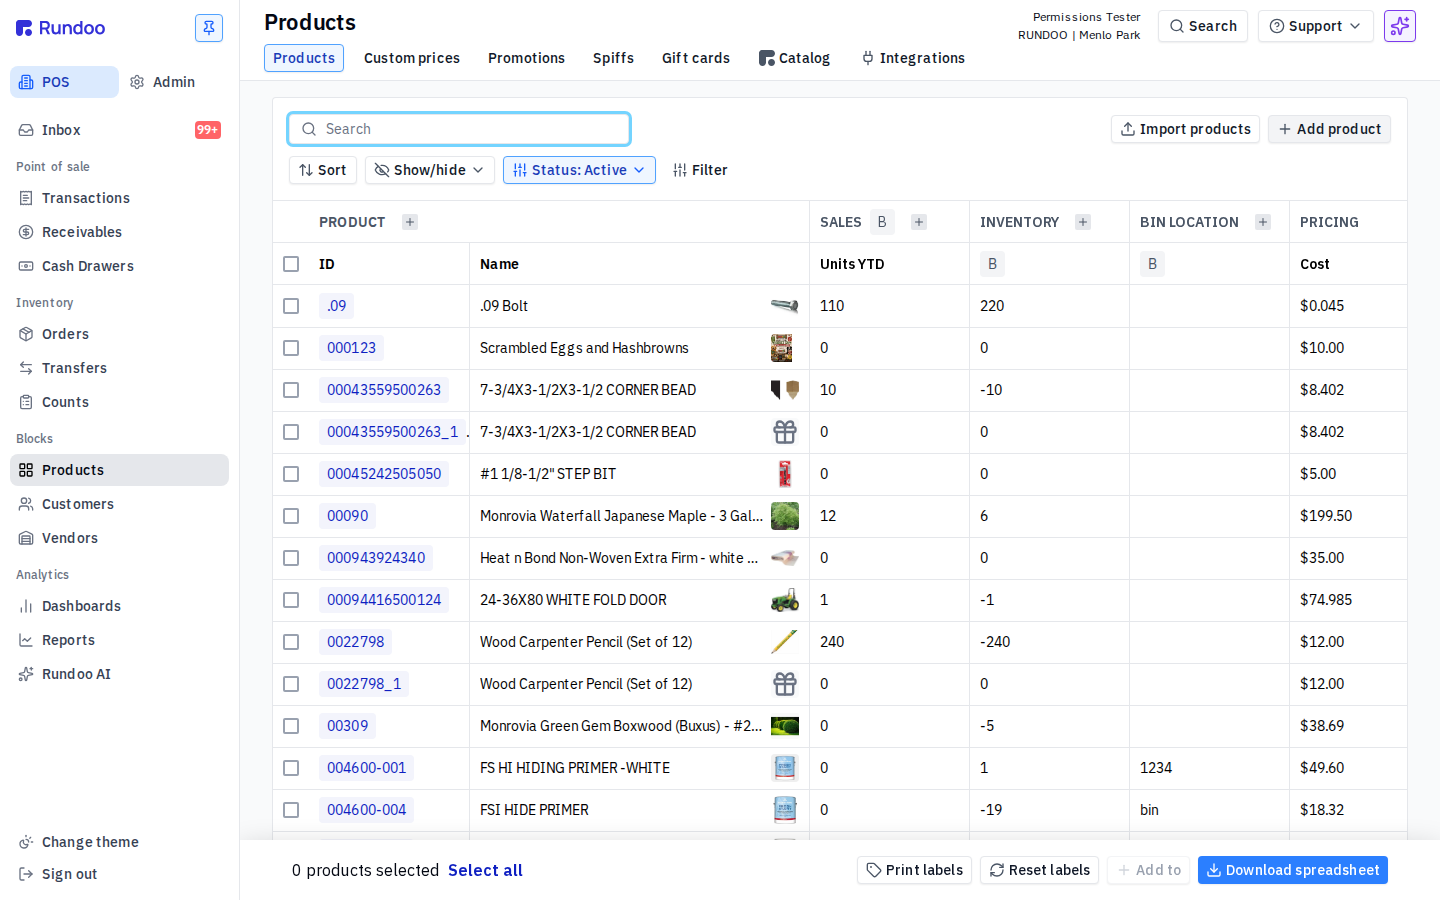Switch to the Custom prices tab
The height and width of the screenshot is (900, 1440).
click(412, 58)
